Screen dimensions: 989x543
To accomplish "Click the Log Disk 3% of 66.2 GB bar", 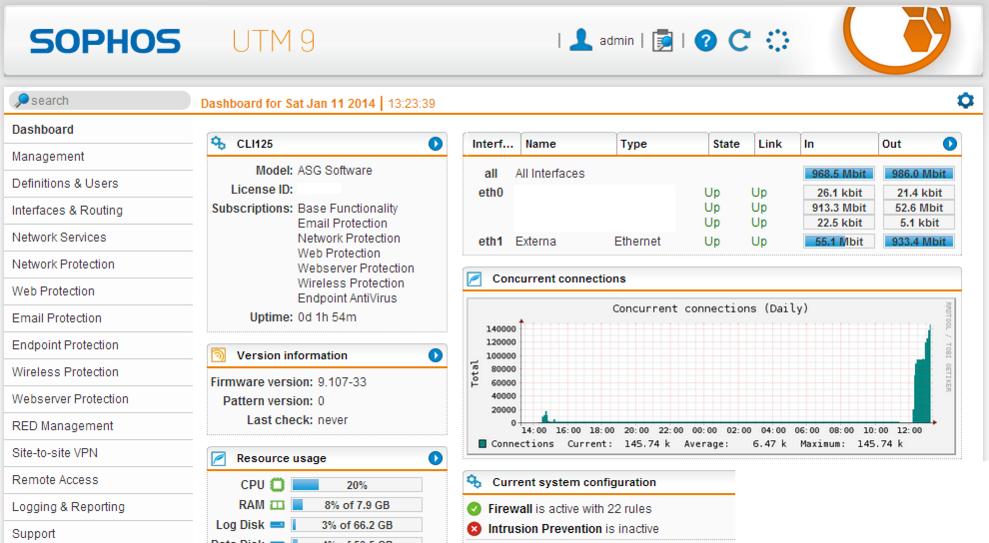I will click(356, 525).
